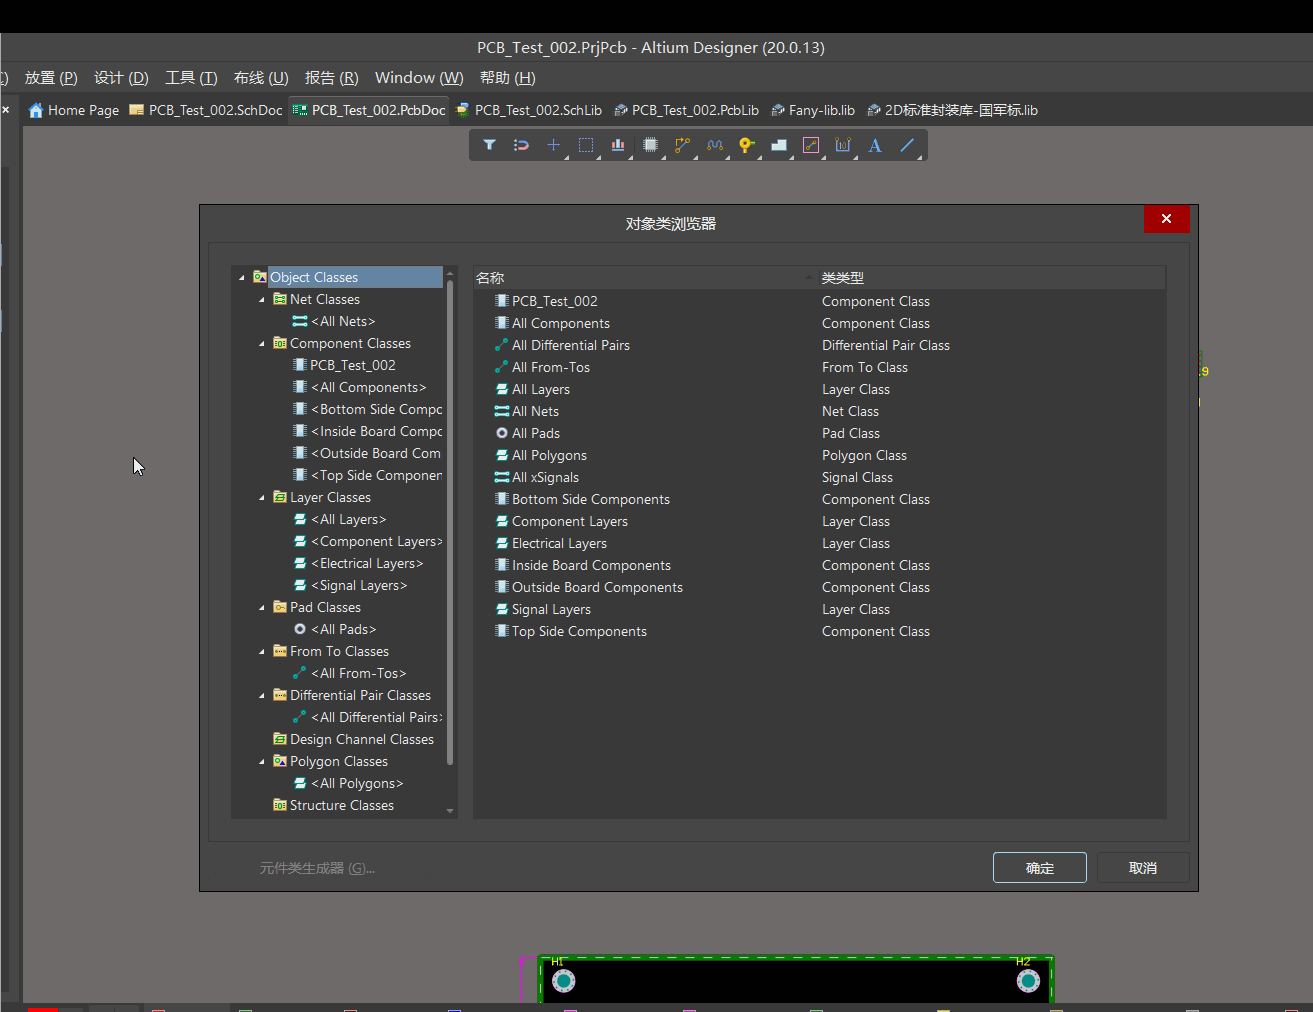Collapse the Layer Classes node

(262, 498)
